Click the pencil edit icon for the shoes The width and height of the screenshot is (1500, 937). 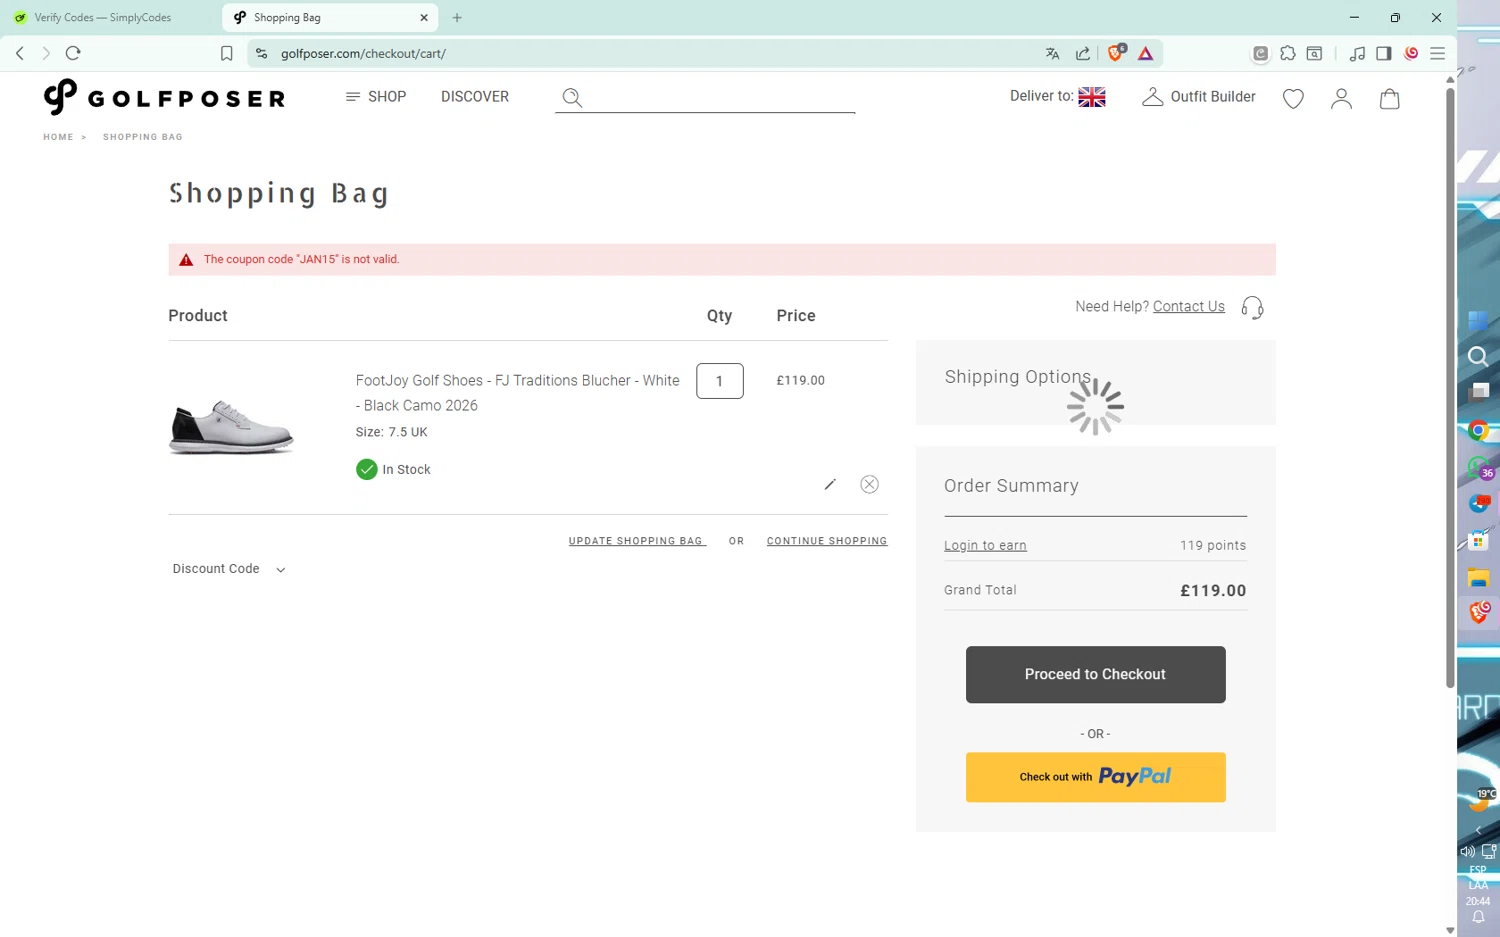(x=829, y=485)
